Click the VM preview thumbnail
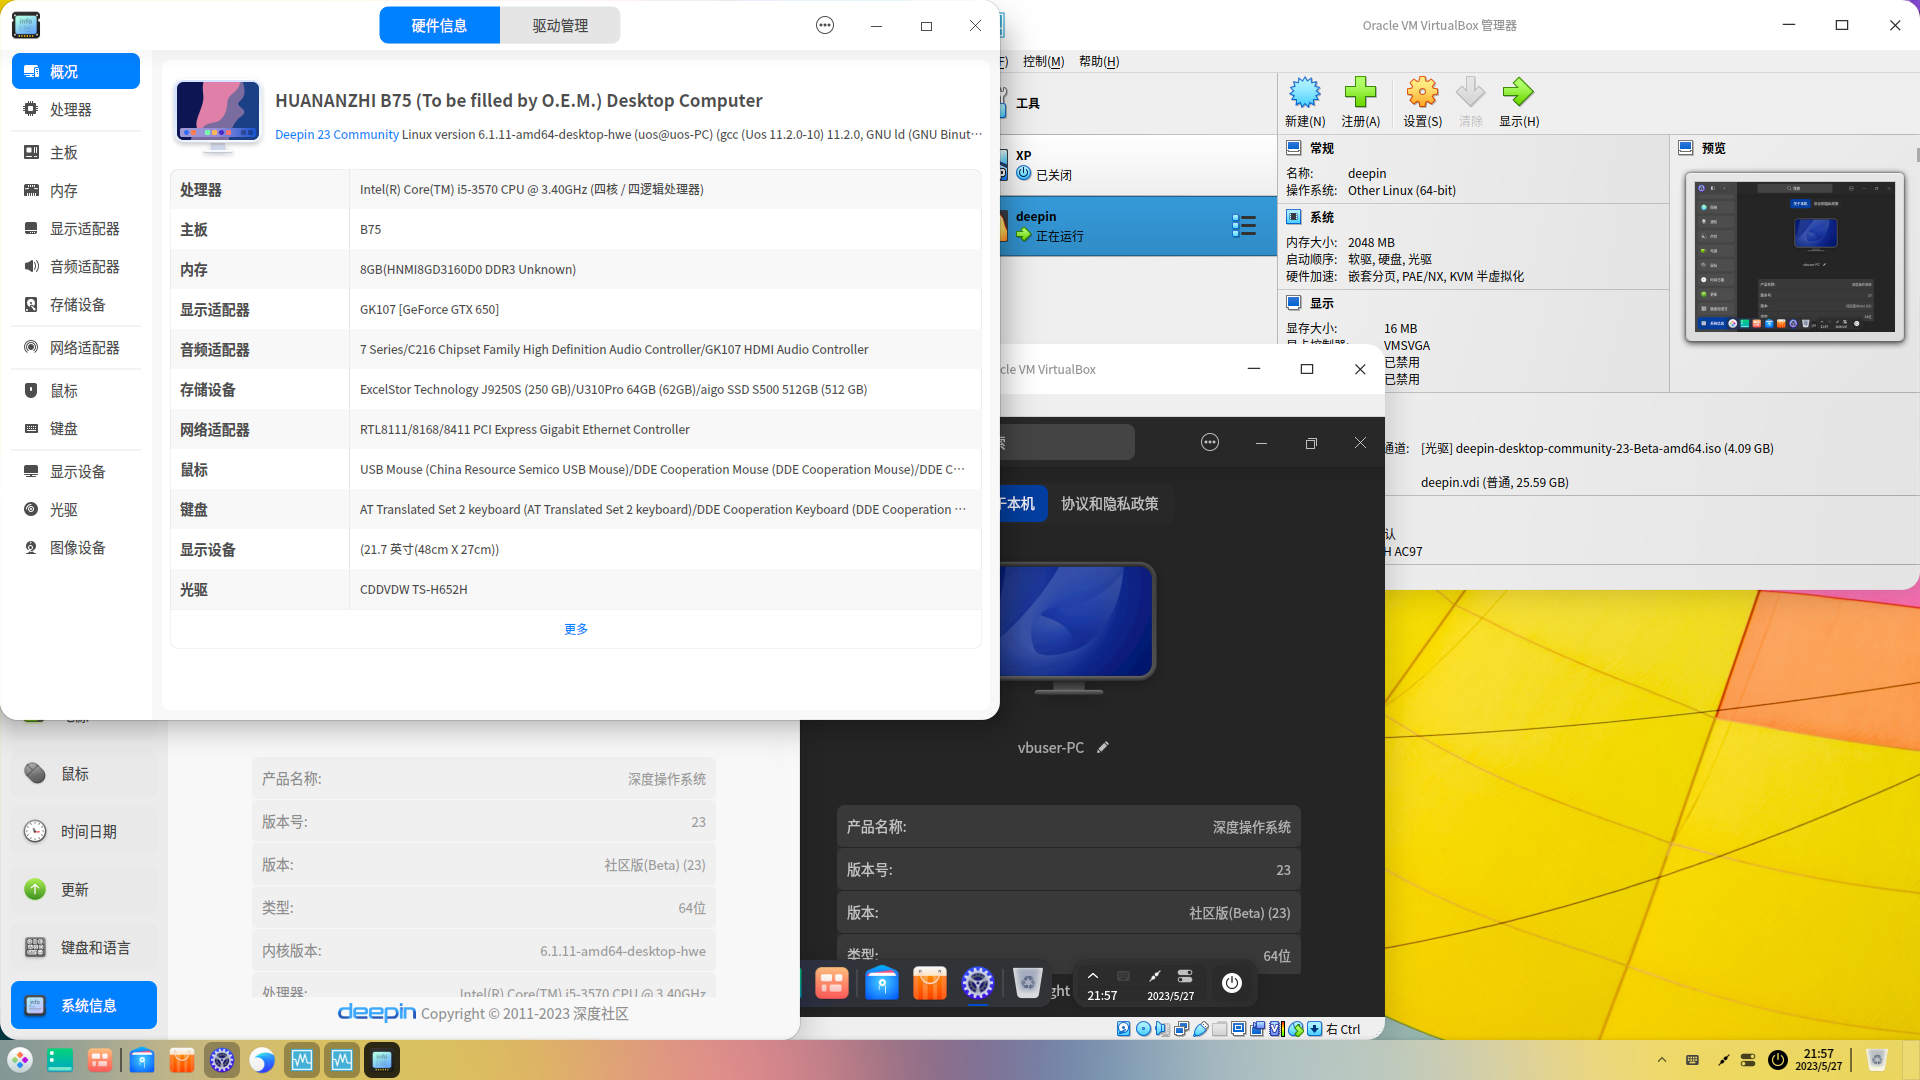 click(1794, 257)
